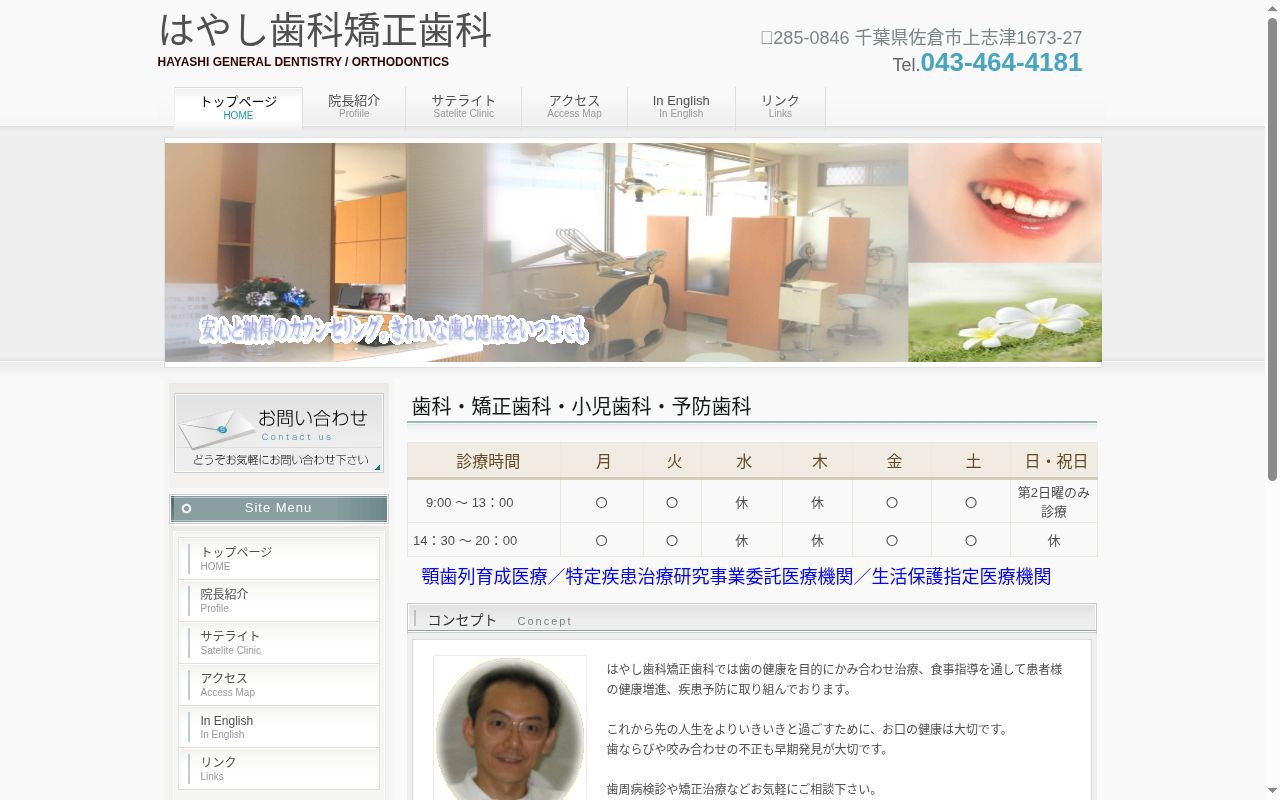Click the お問い合わせ Contact us banner

[279, 433]
